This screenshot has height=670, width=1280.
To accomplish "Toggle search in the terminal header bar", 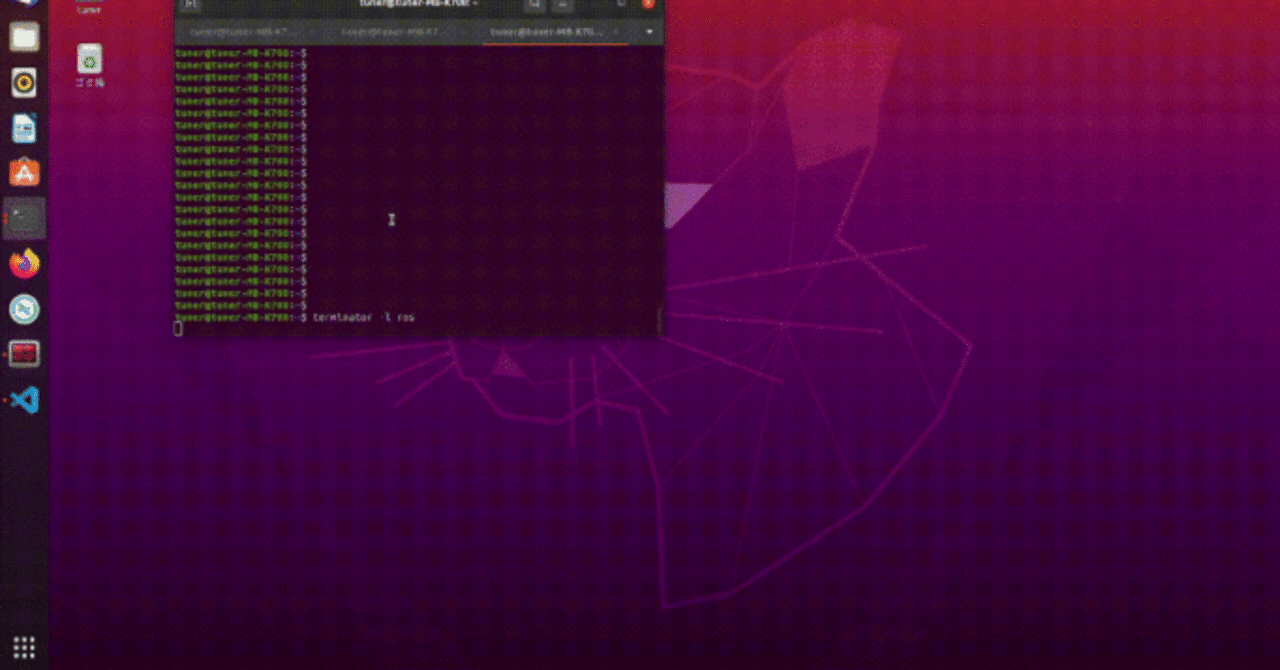I will tap(533, 5).
